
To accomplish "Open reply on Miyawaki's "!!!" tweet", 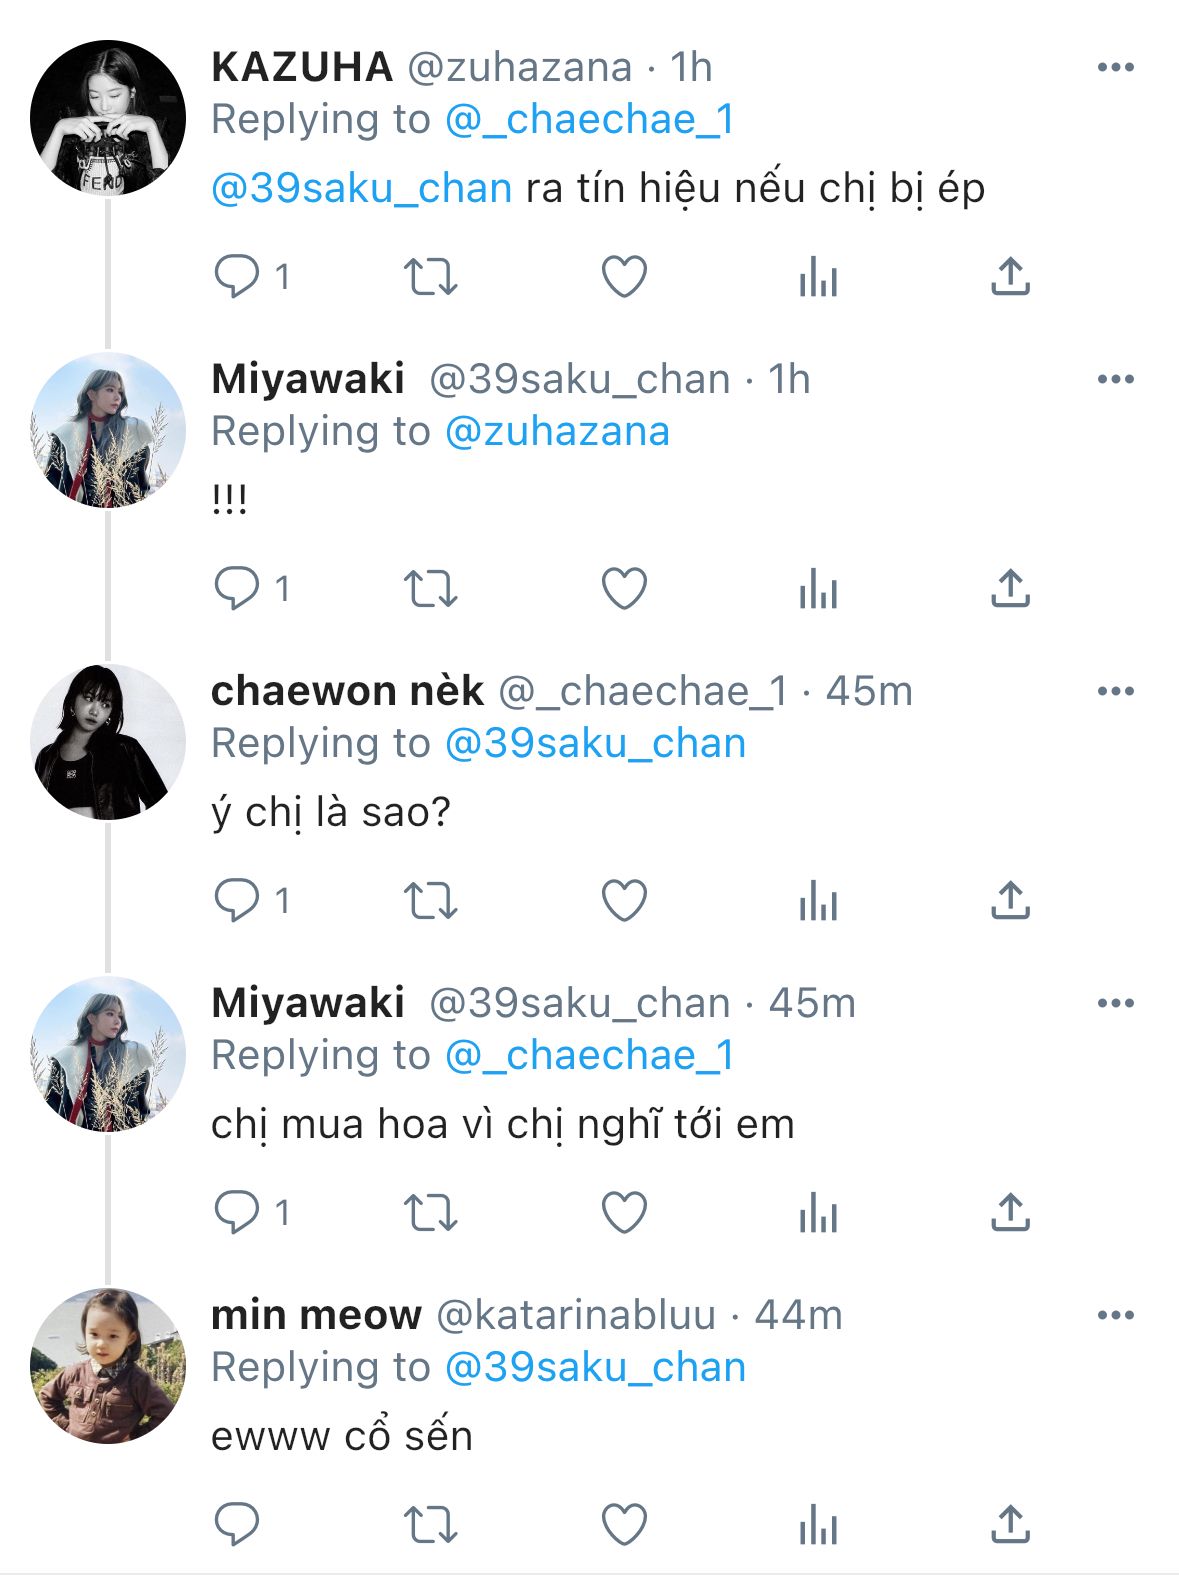I will coord(237,589).
